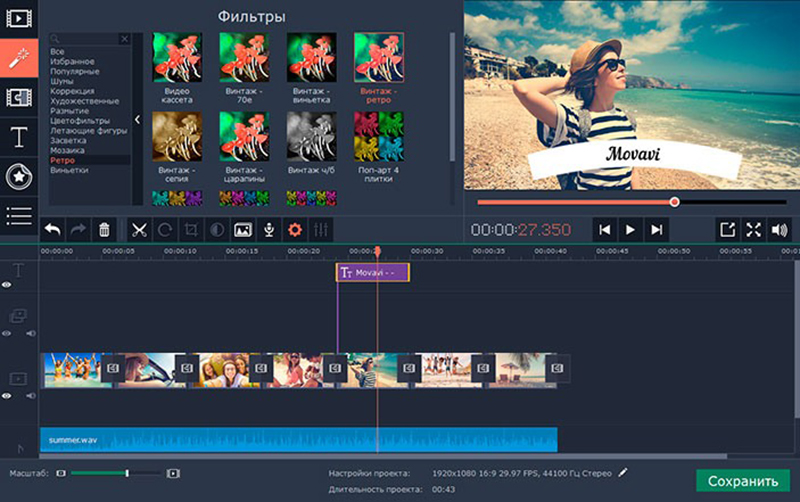
Task: Jump to previous frame button
Action: [x=605, y=230]
